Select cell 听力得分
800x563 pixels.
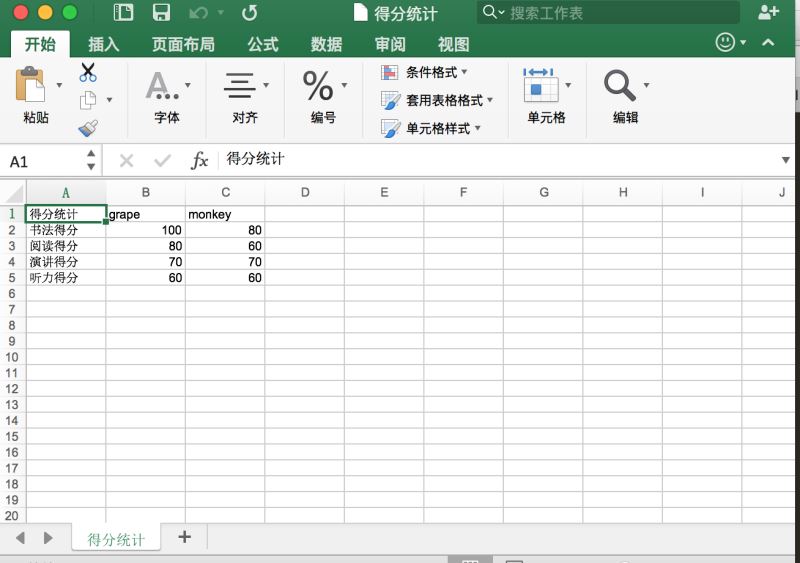pos(66,278)
